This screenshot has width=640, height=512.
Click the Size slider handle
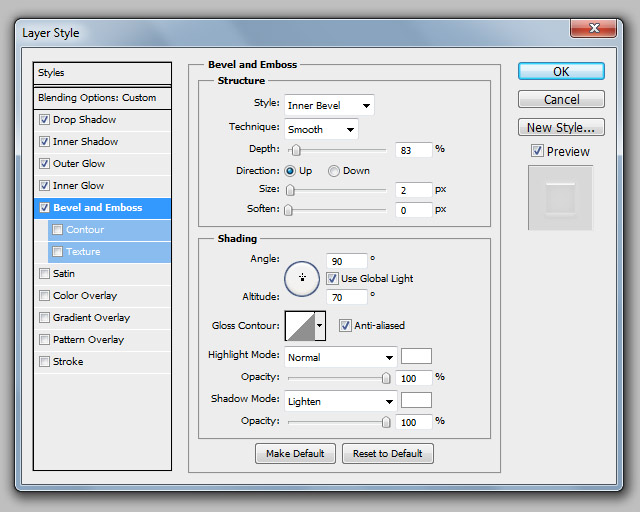290,190
